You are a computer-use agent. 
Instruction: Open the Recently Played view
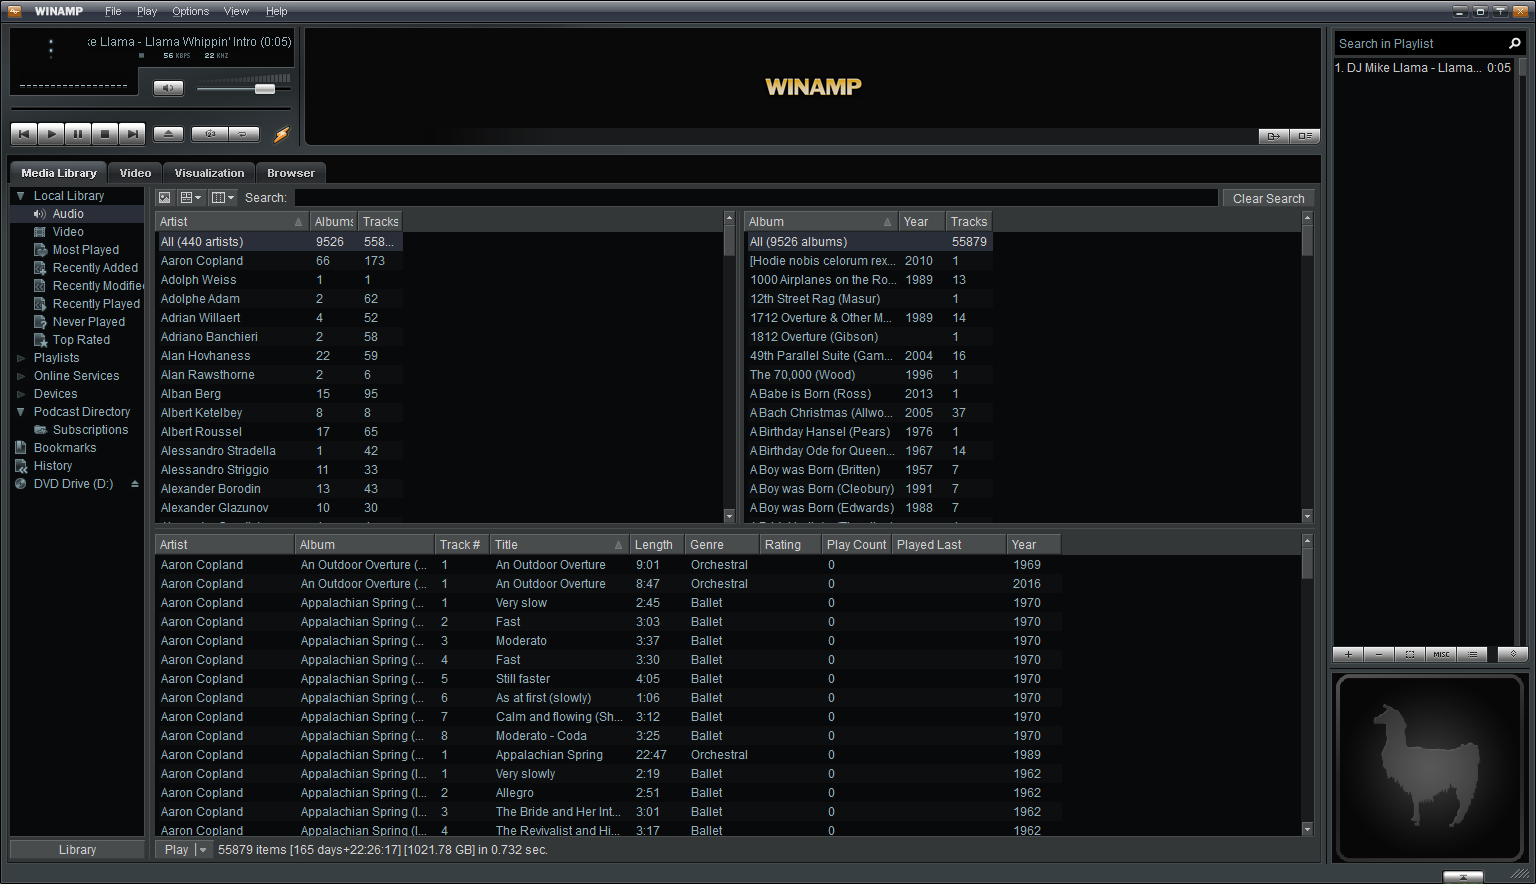tap(96, 304)
